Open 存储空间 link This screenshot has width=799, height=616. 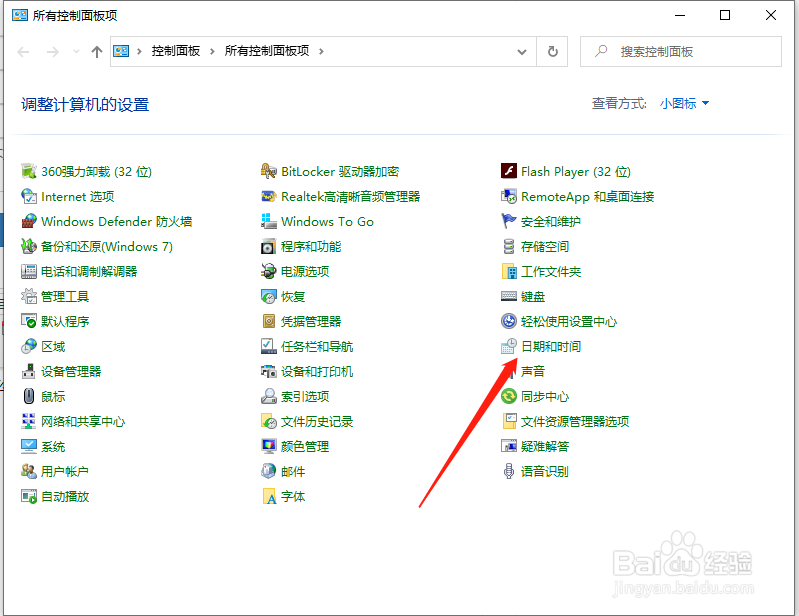coord(545,246)
